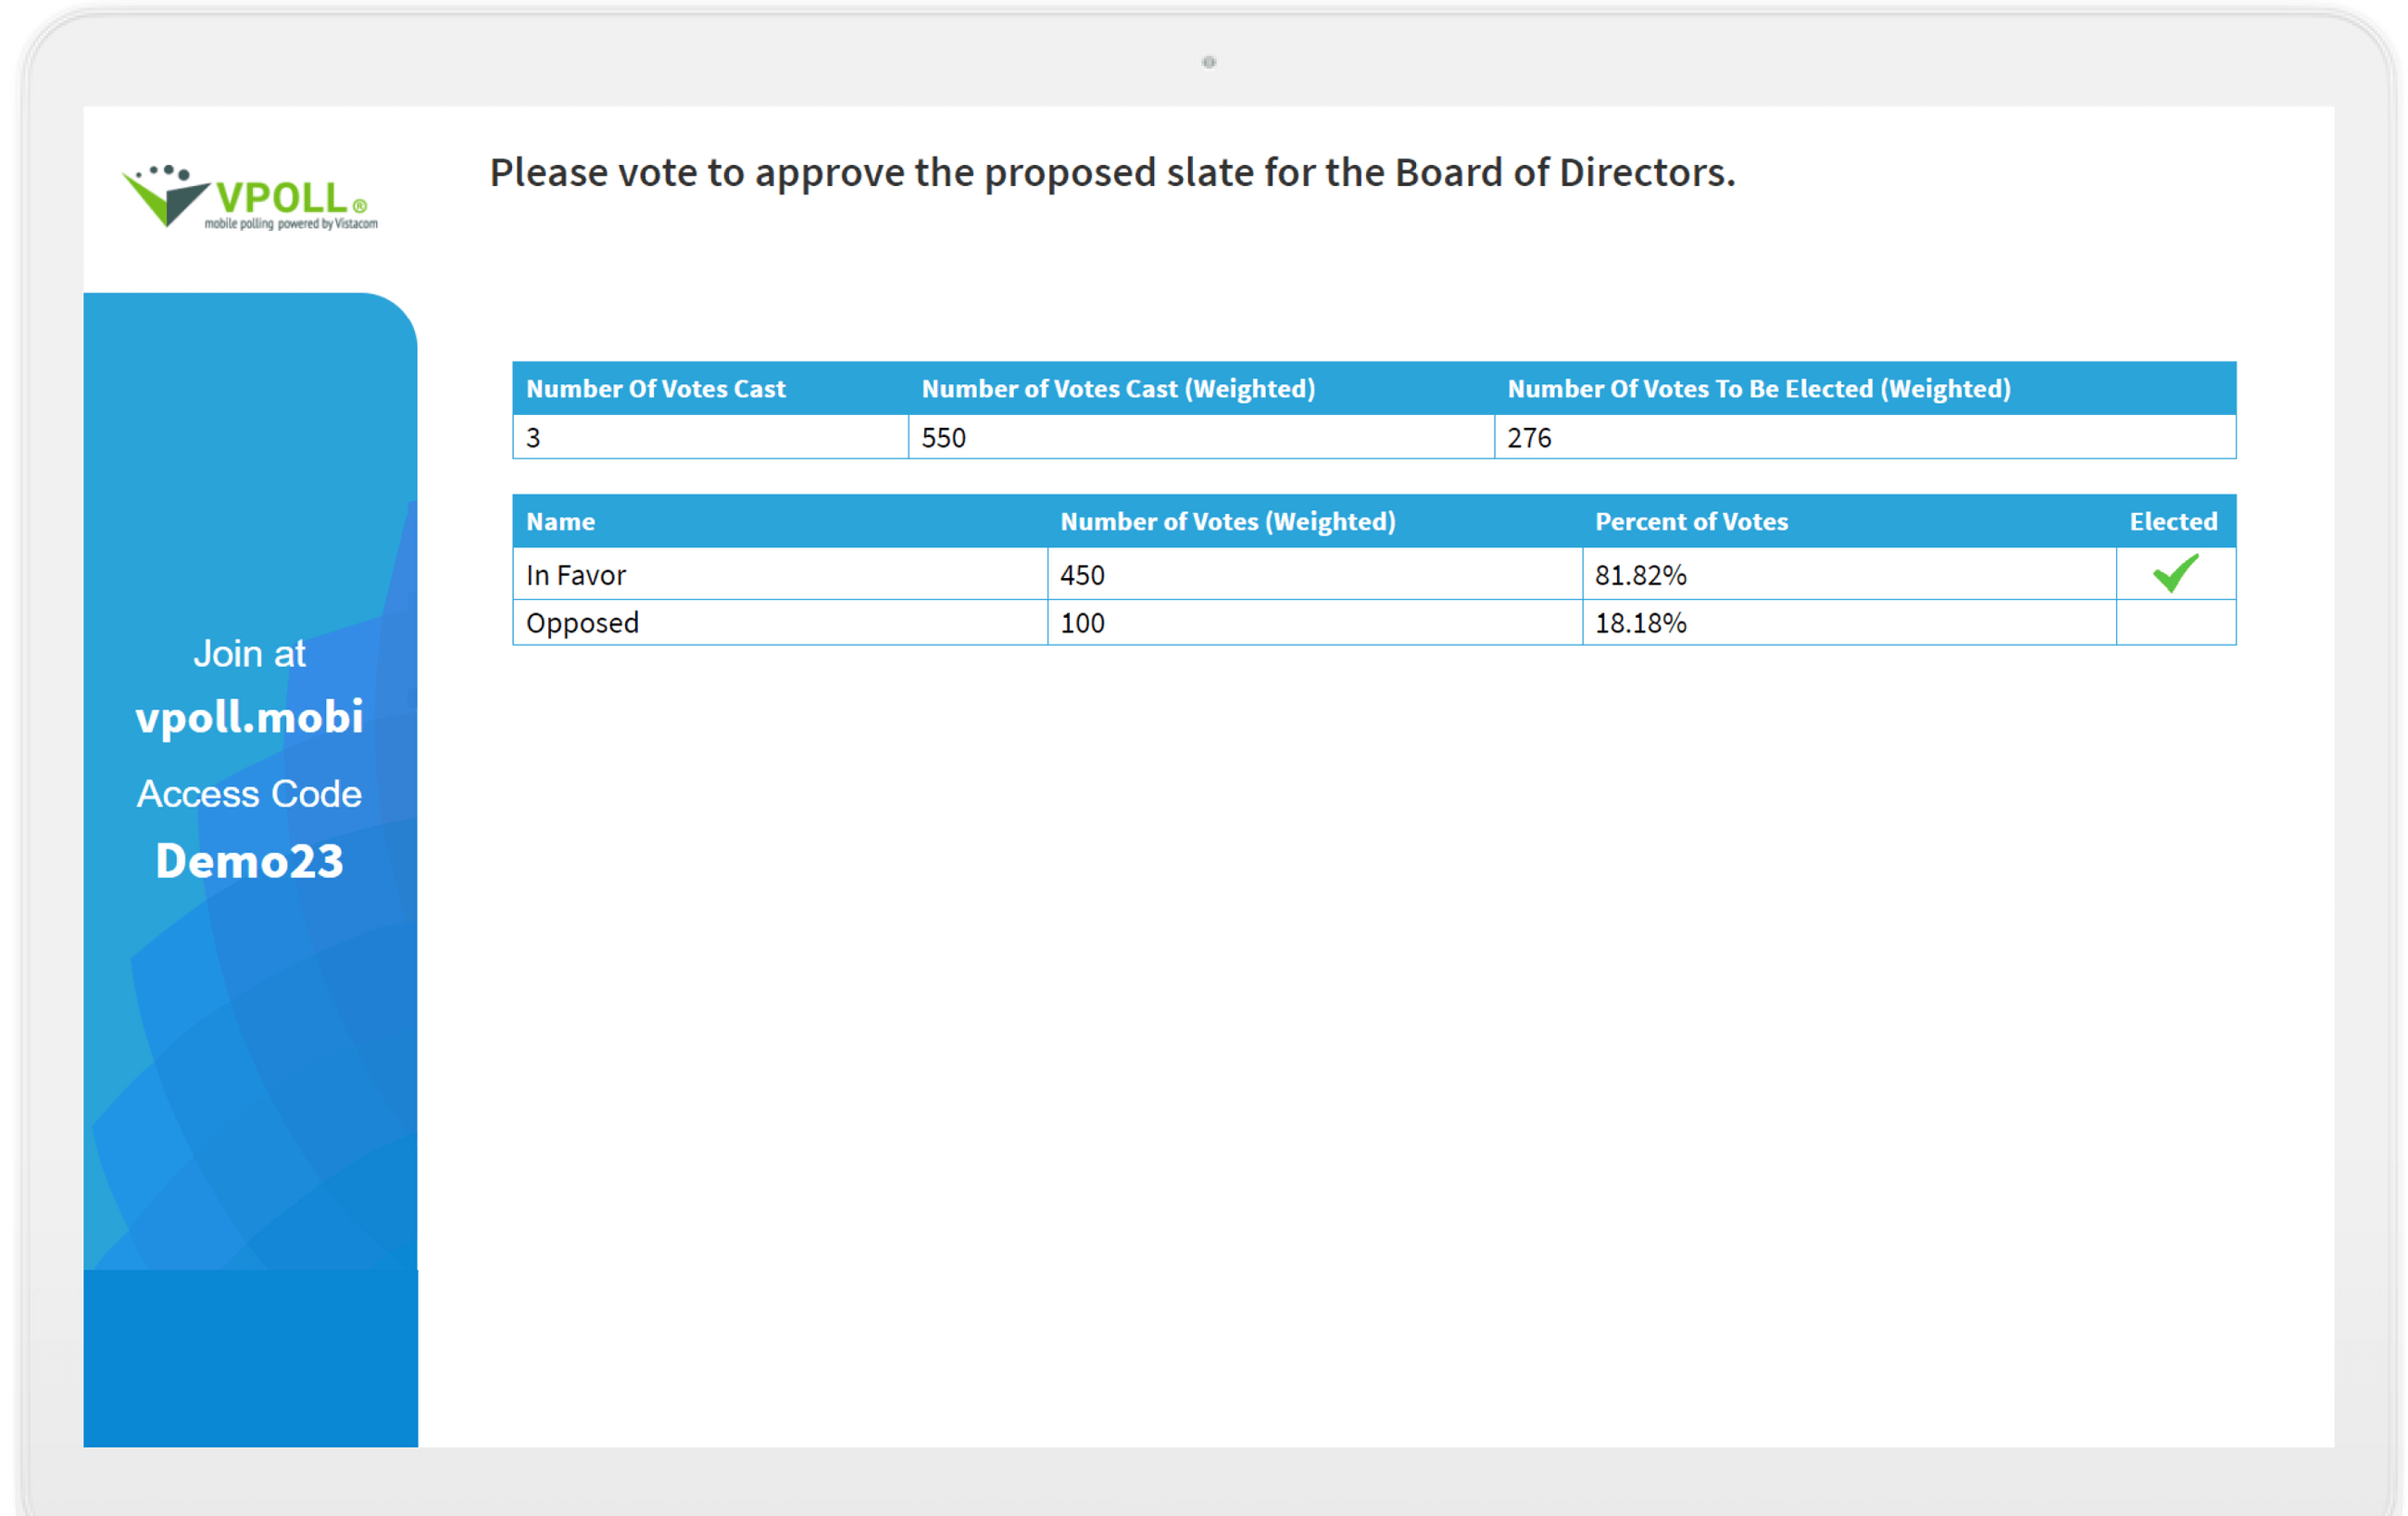The image size is (2408, 1516).
Task: Select the Name column header
Action: 561,522
